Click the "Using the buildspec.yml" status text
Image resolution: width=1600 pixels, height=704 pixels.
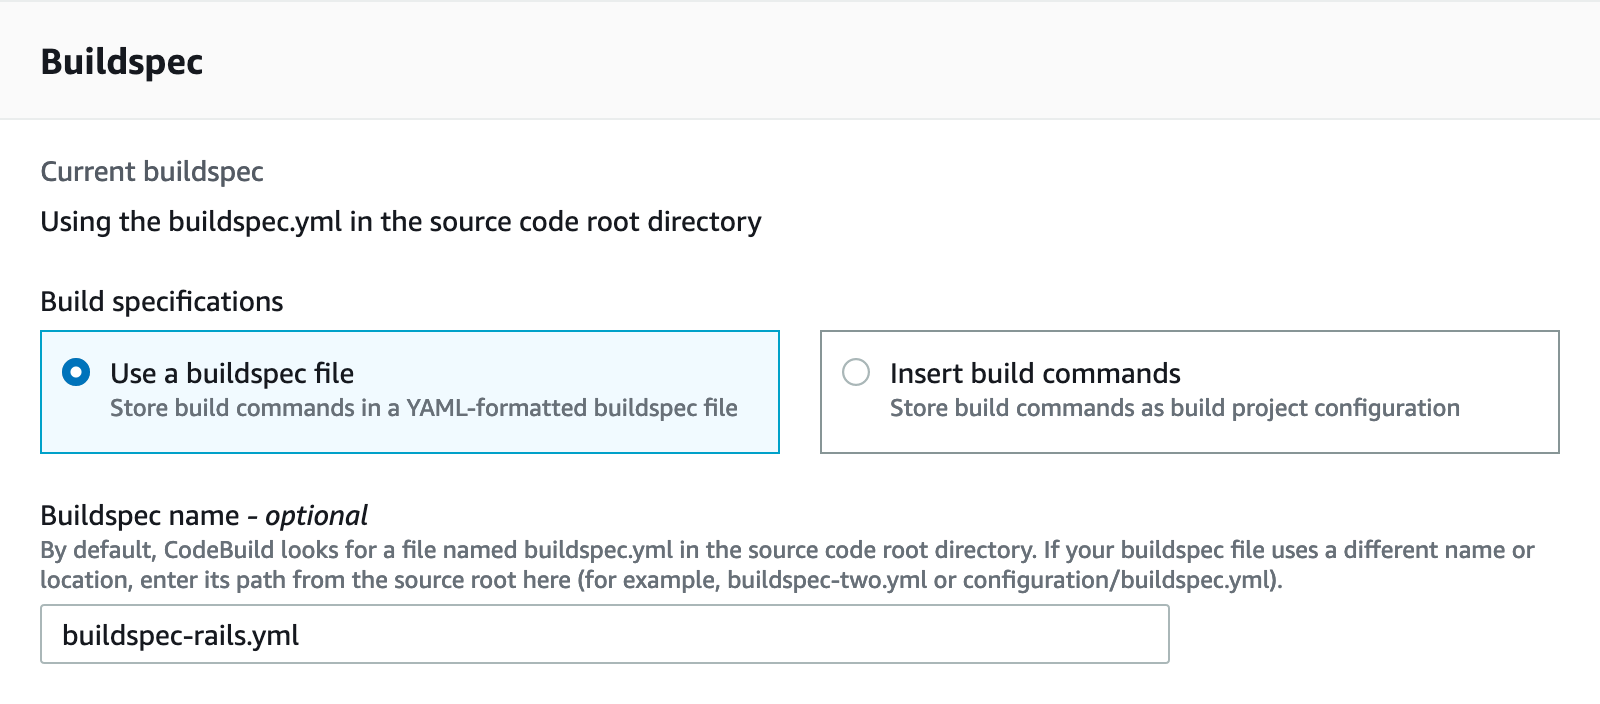click(x=400, y=221)
